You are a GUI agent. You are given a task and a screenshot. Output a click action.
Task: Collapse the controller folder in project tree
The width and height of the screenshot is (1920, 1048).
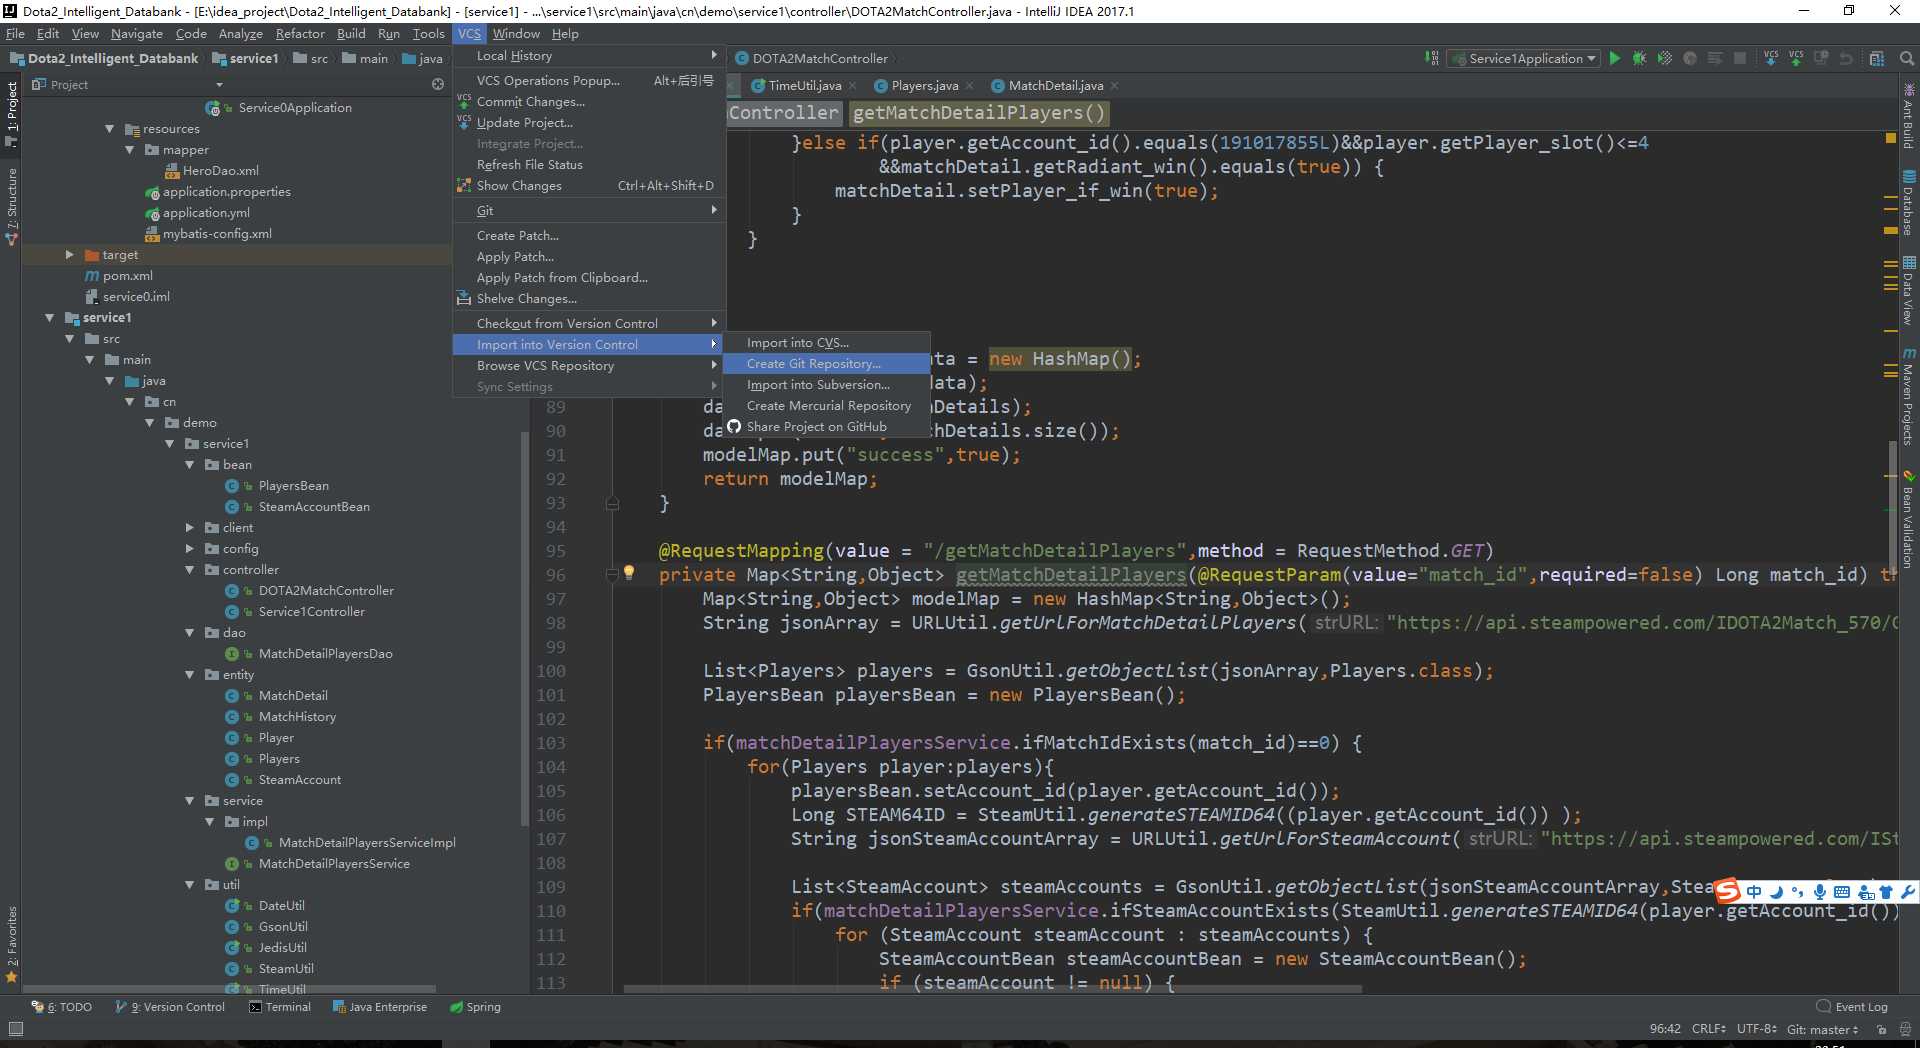[x=190, y=570]
